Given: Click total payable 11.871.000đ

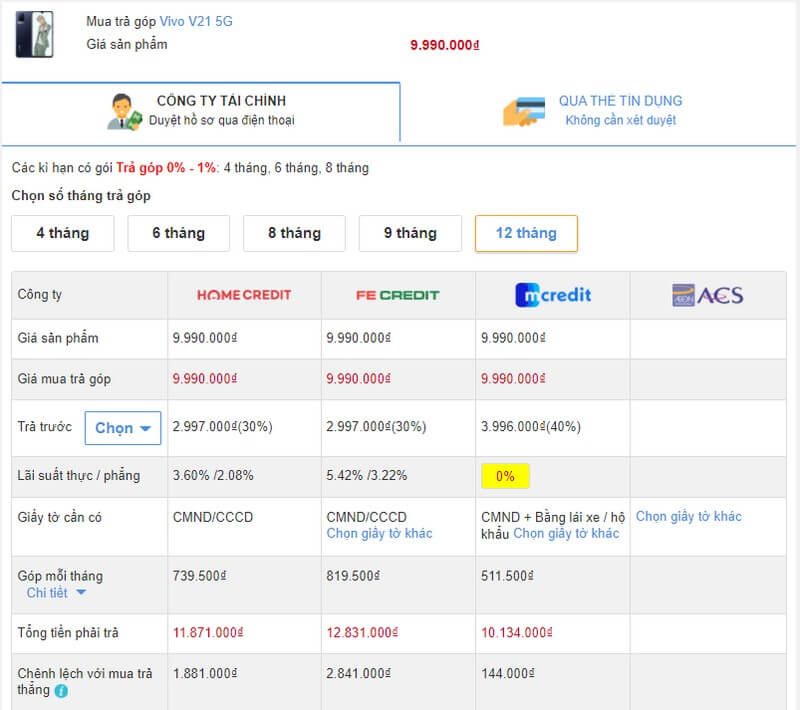Looking at the screenshot, I should click(208, 633).
